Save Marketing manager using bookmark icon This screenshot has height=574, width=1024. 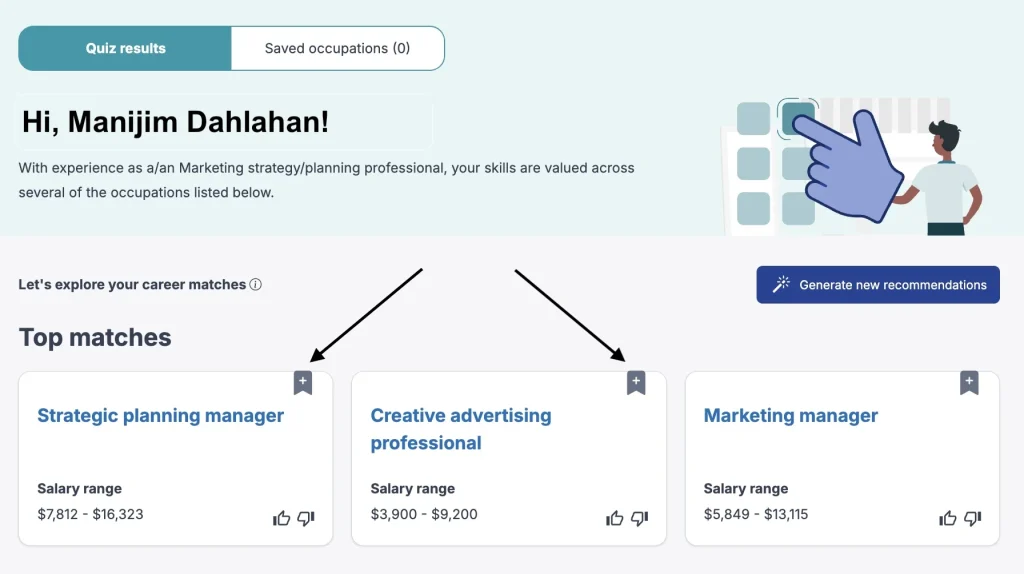(x=969, y=382)
